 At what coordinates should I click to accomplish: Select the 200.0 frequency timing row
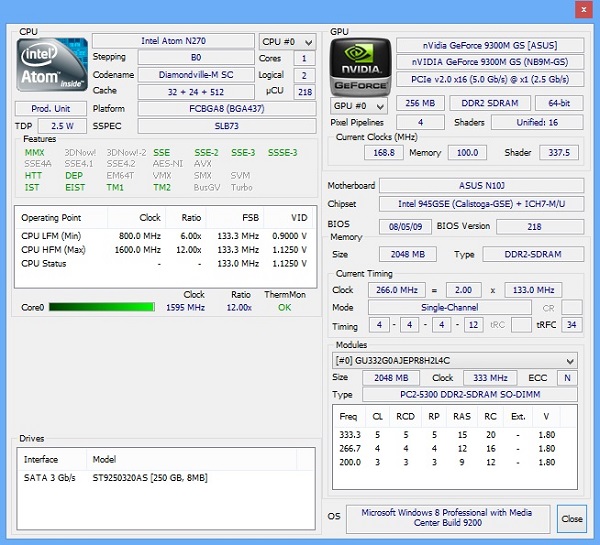pos(455,462)
